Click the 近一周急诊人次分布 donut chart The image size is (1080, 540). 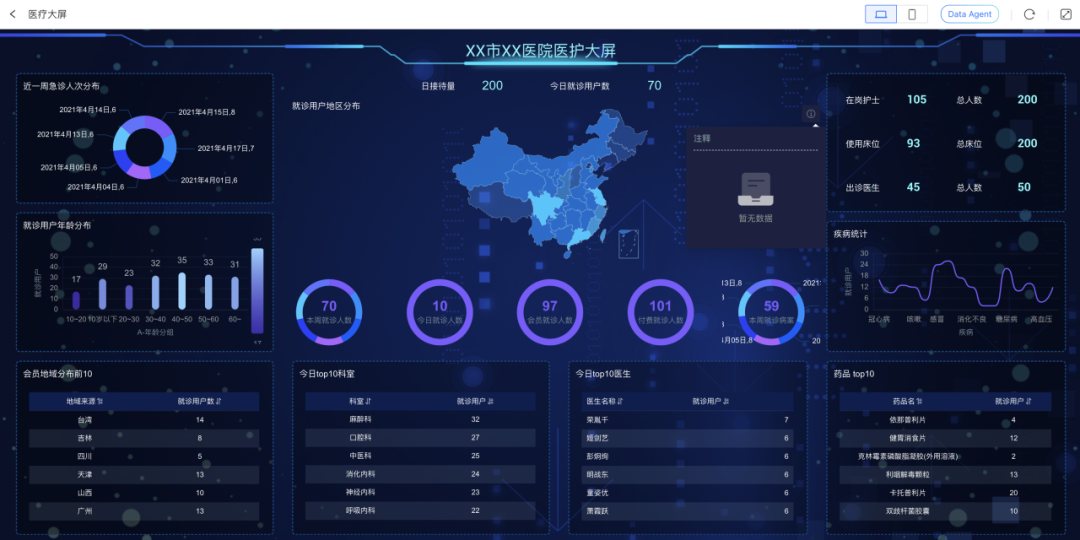[145, 147]
